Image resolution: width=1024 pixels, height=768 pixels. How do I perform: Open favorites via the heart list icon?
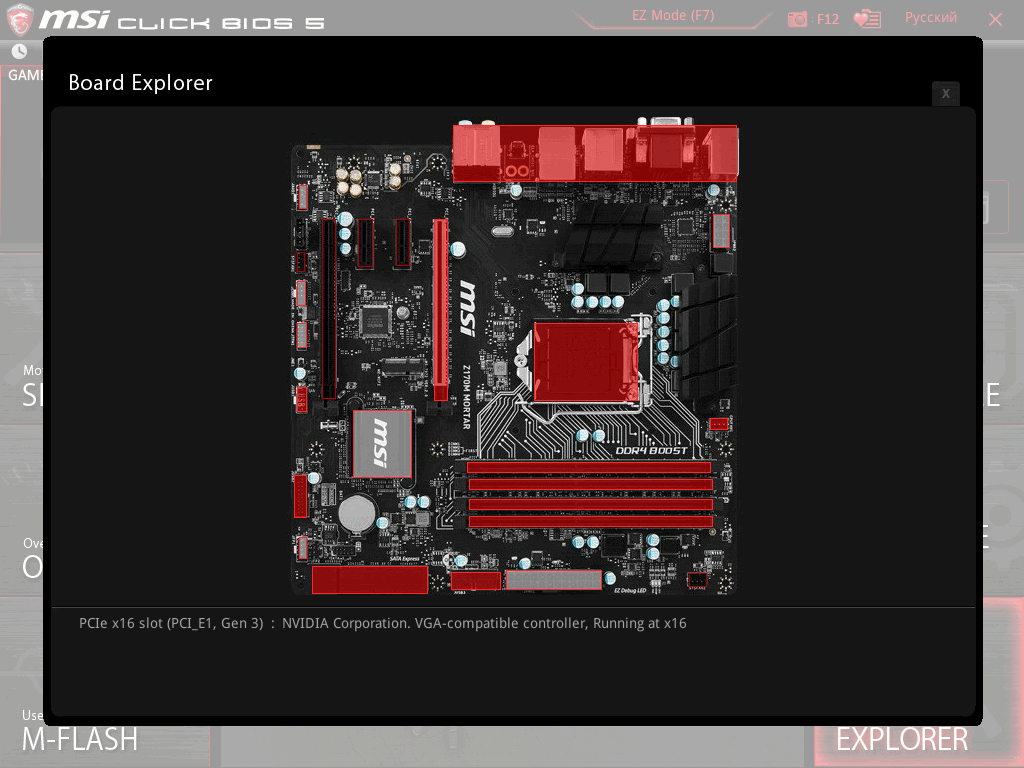[867, 19]
